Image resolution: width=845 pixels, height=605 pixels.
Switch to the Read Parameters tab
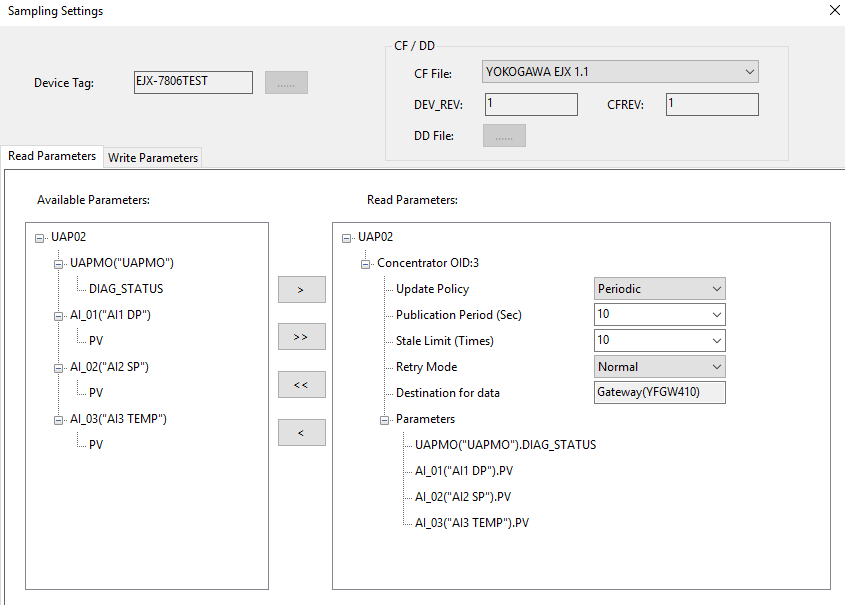tap(51, 156)
